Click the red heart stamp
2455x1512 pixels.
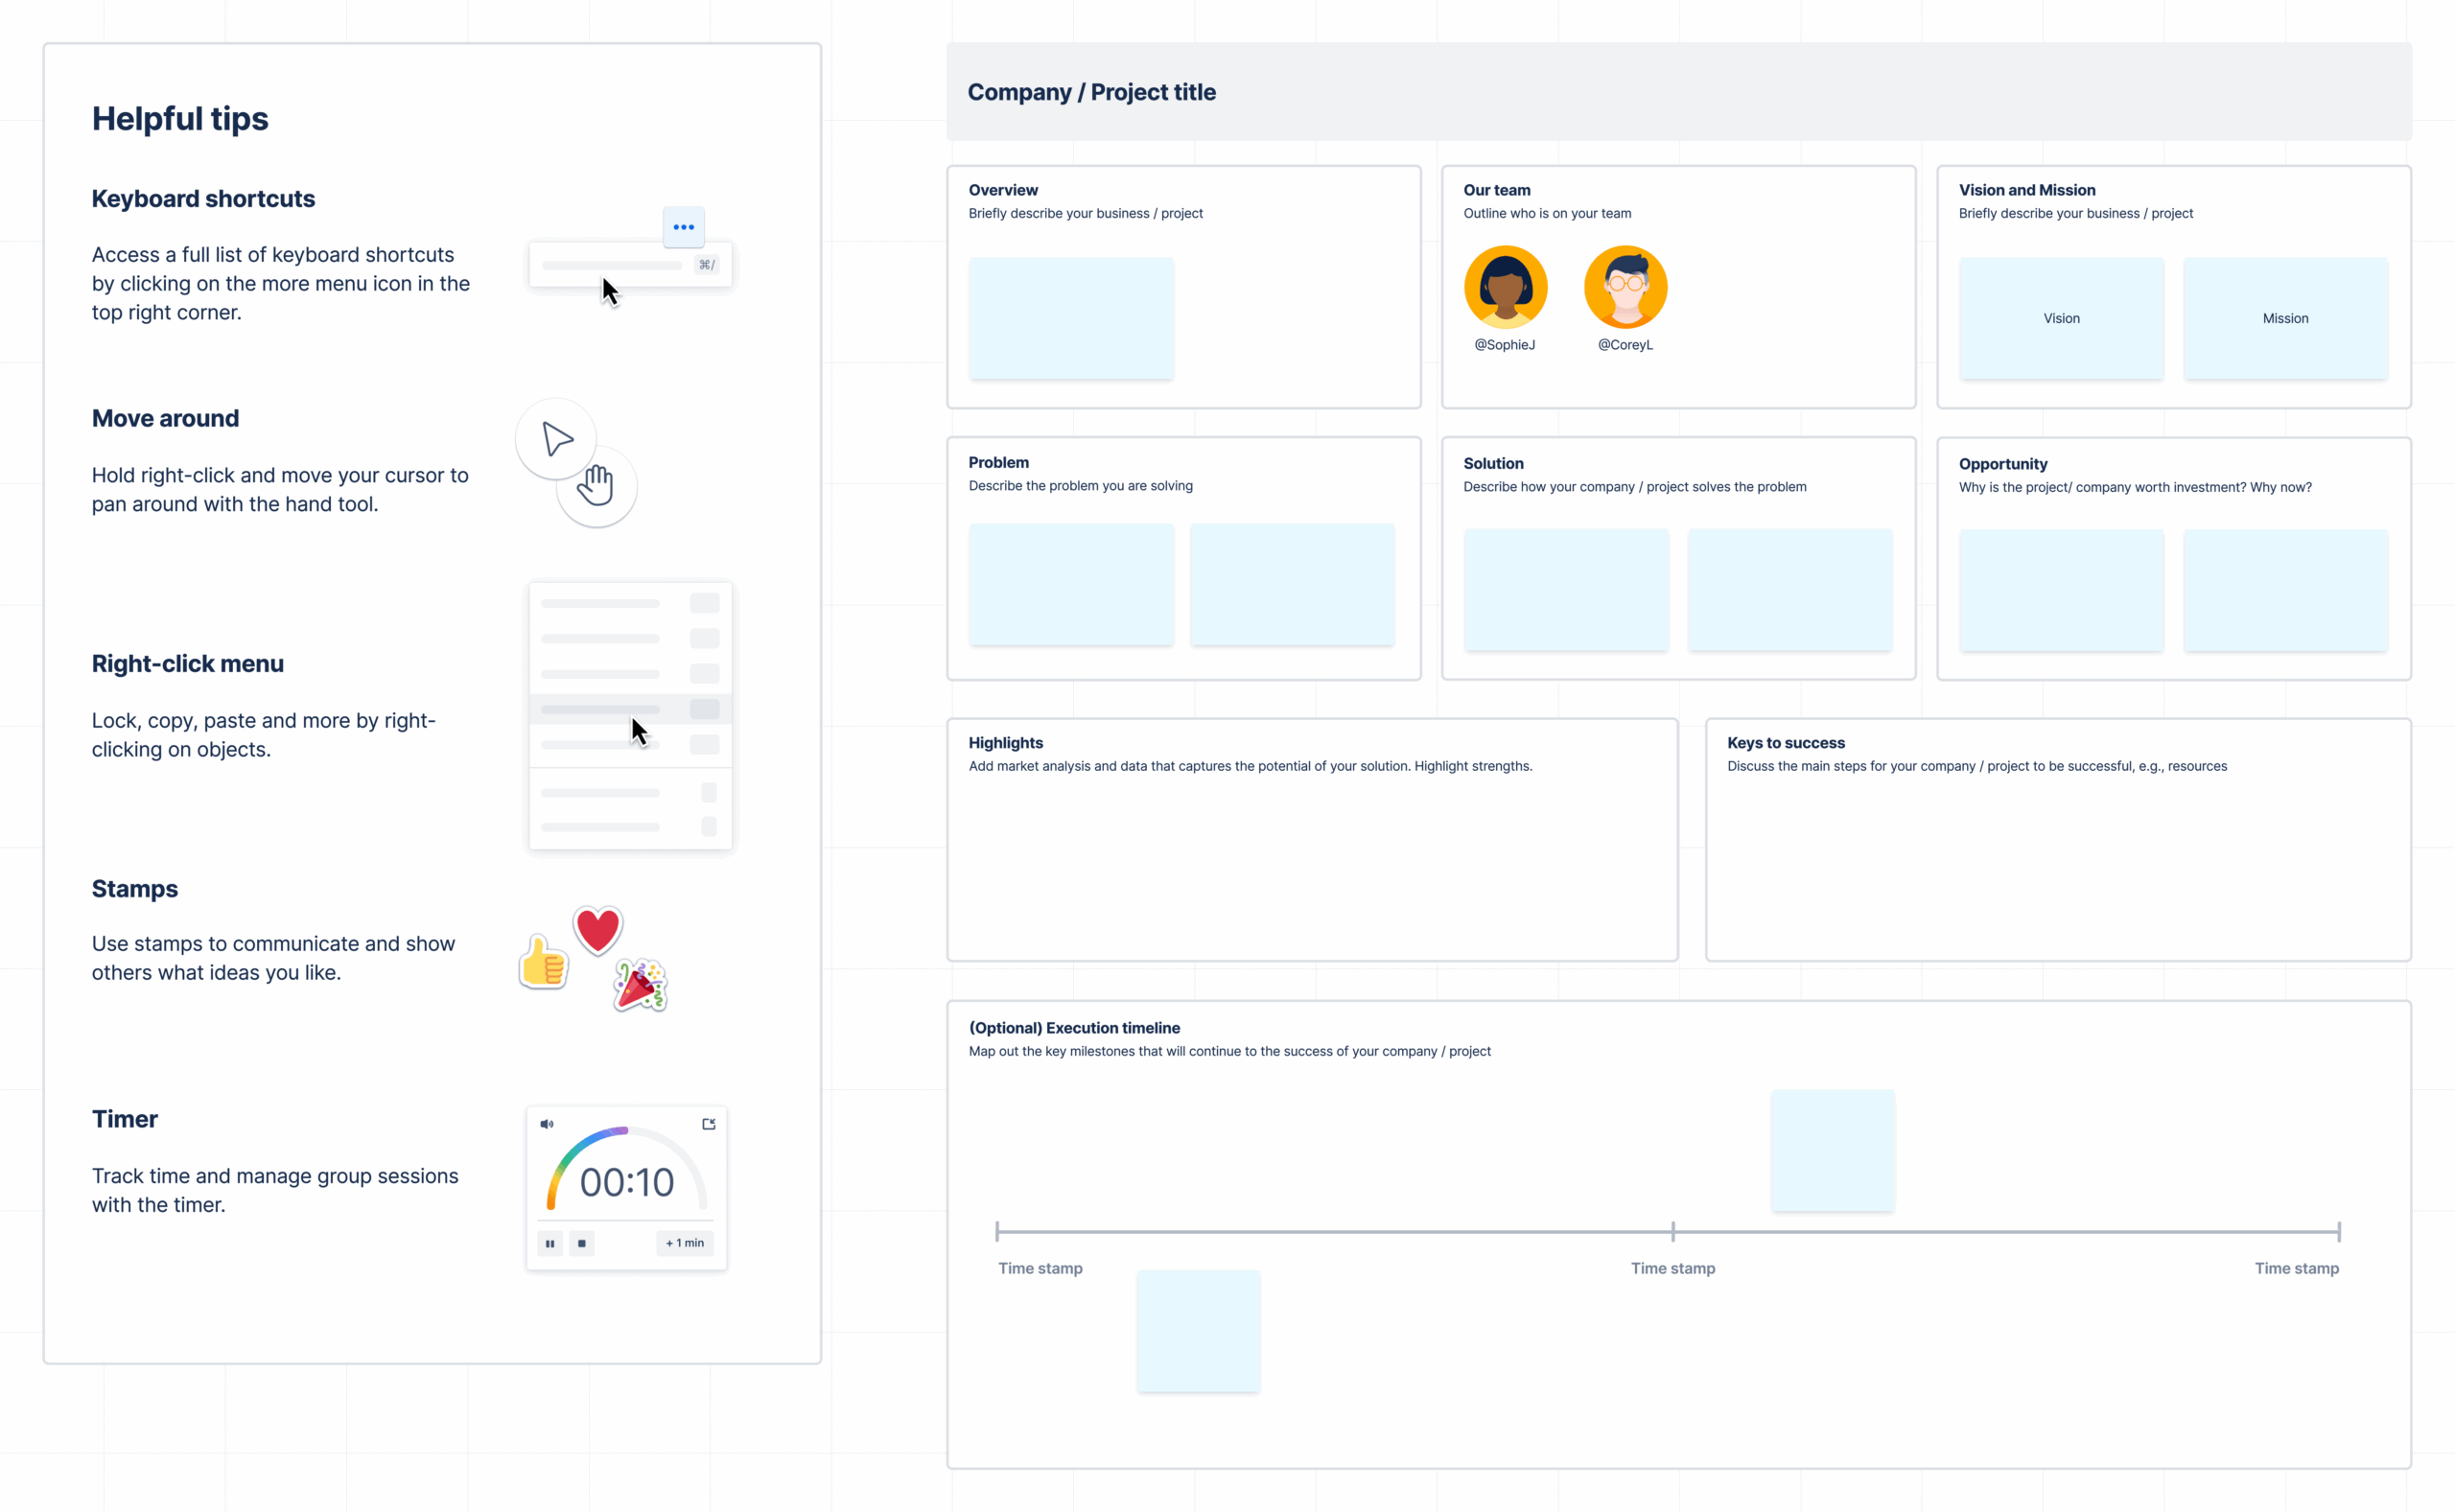(x=598, y=931)
